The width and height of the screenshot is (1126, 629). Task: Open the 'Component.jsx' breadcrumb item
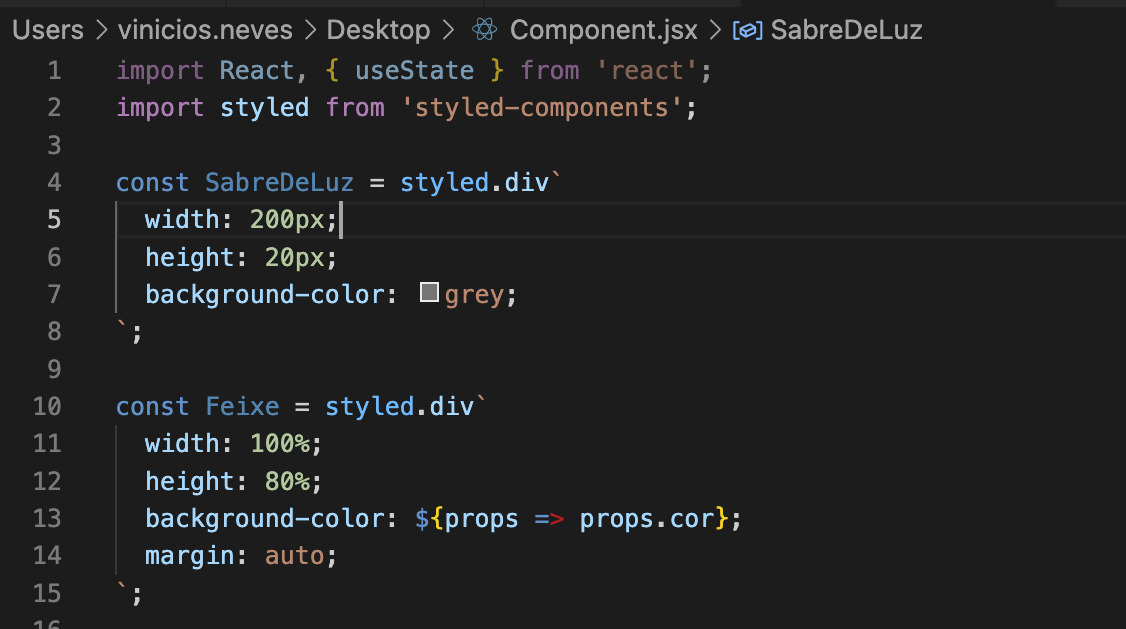click(604, 30)
